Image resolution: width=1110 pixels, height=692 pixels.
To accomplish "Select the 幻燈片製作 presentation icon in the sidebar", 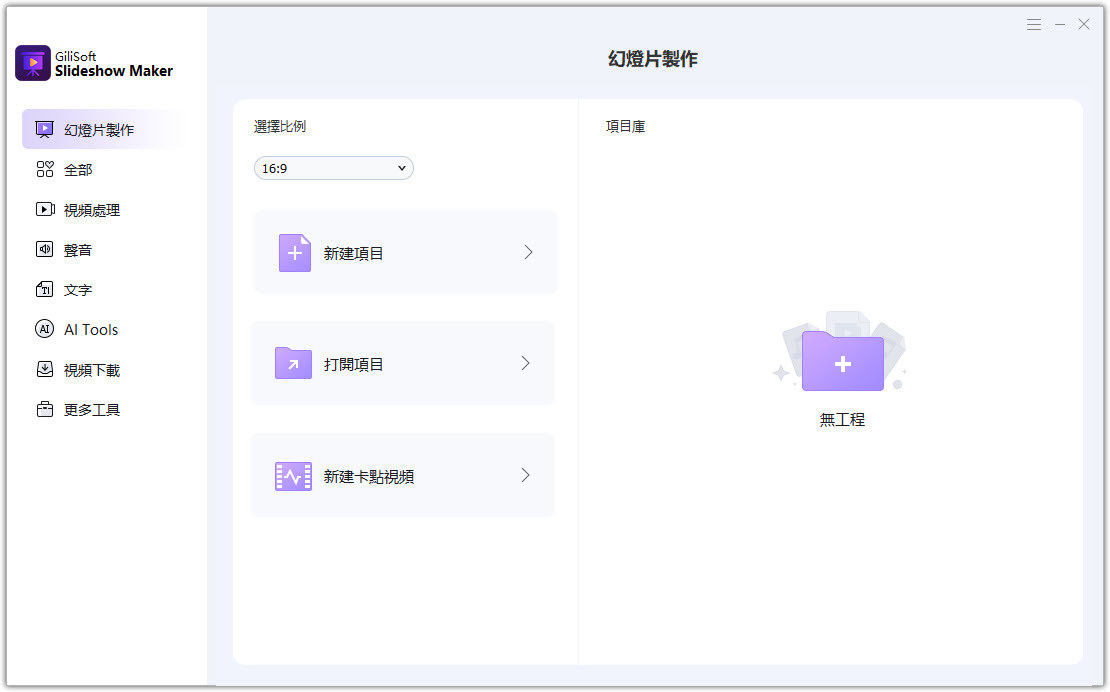I will pos(44,129).
